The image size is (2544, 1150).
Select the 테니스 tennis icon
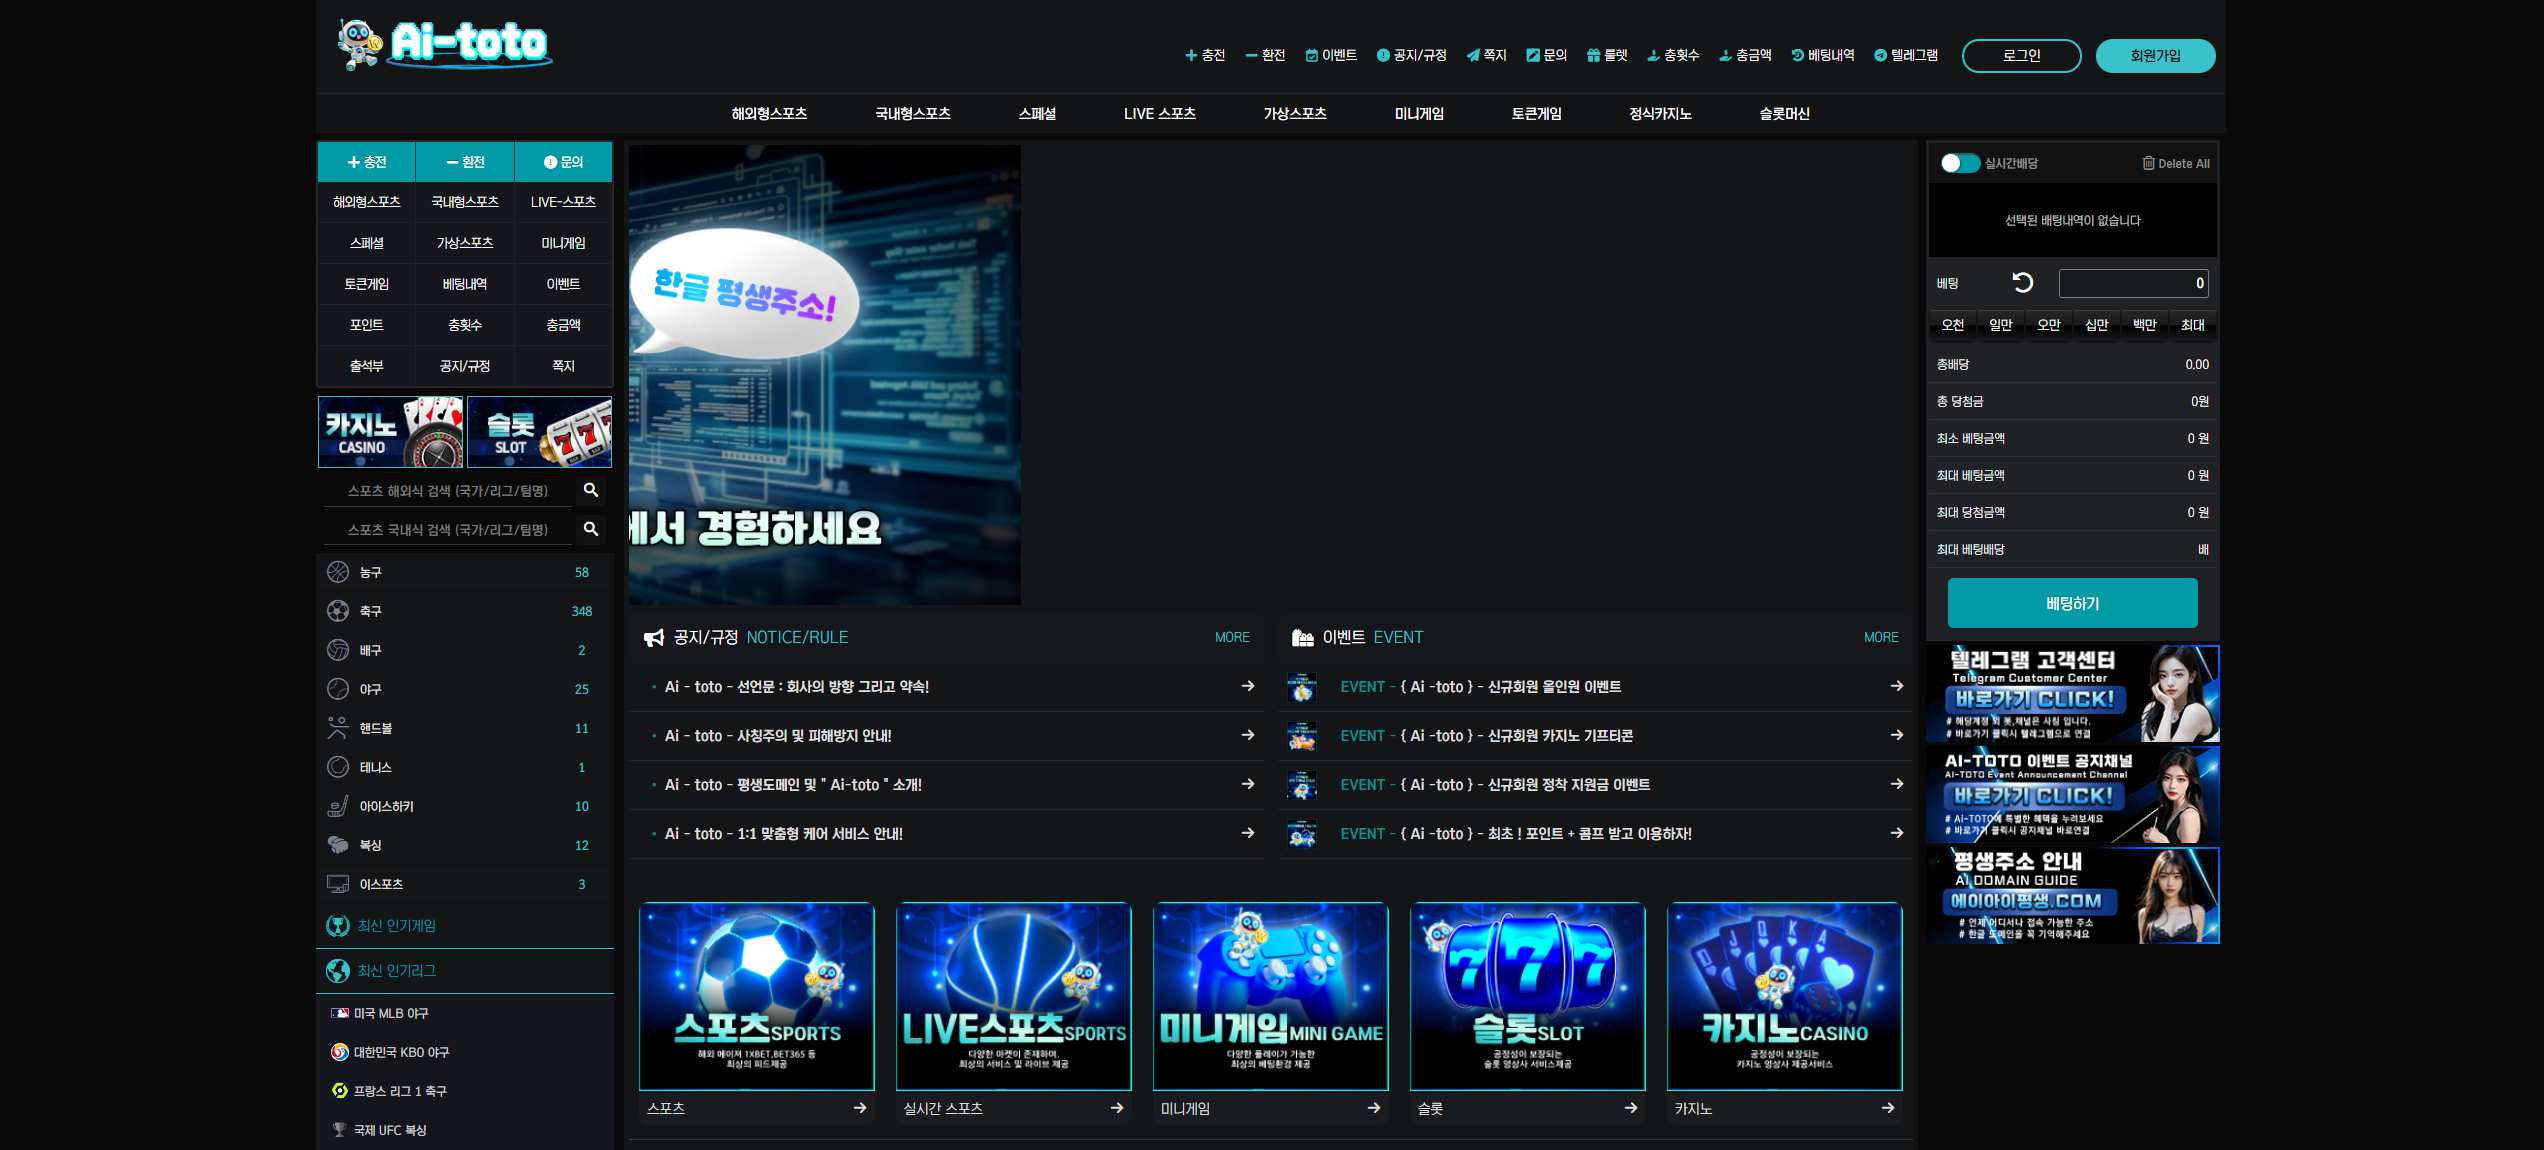338,767
